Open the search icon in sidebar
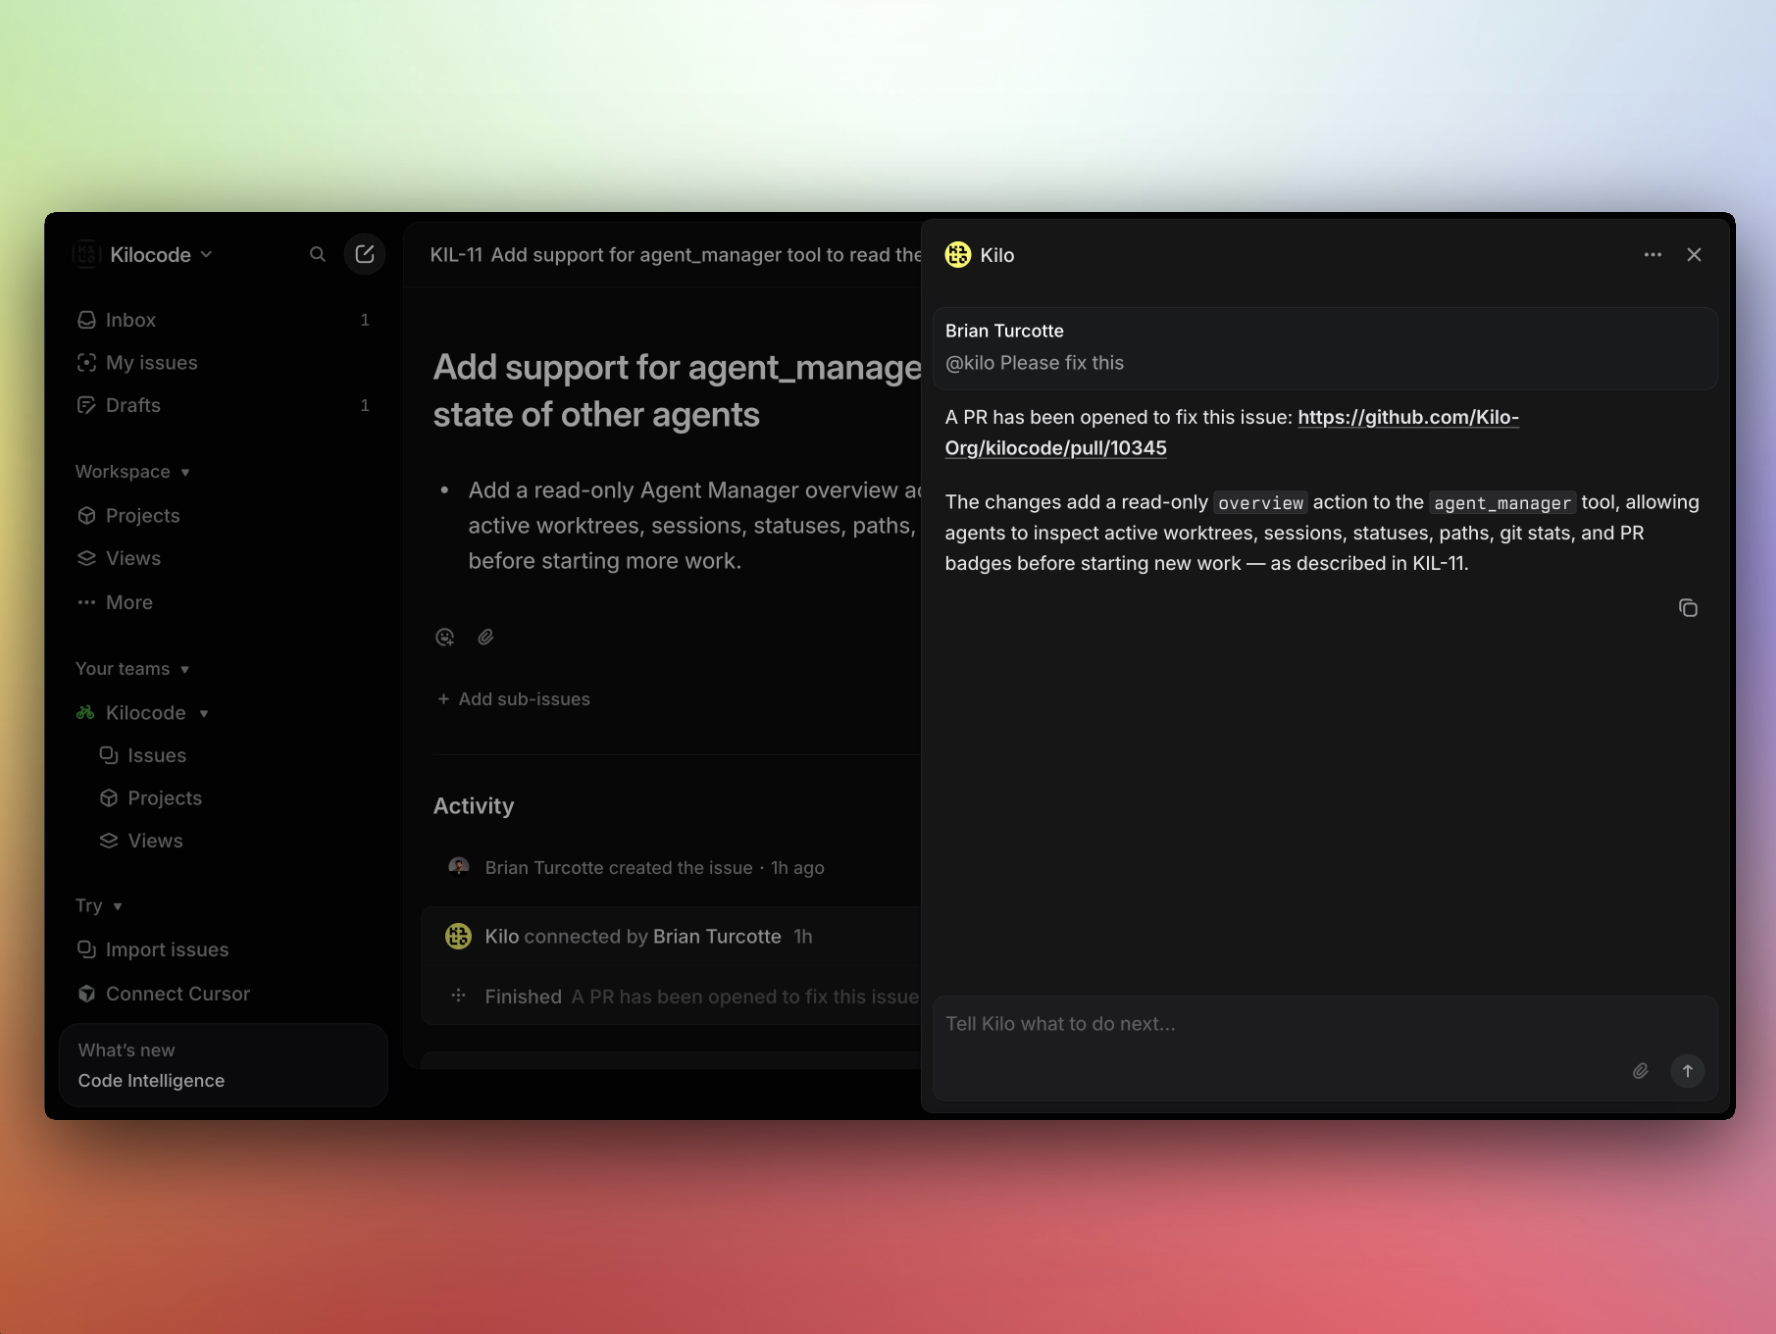This screenshot has height=1334, width=1776. point(318,255)
